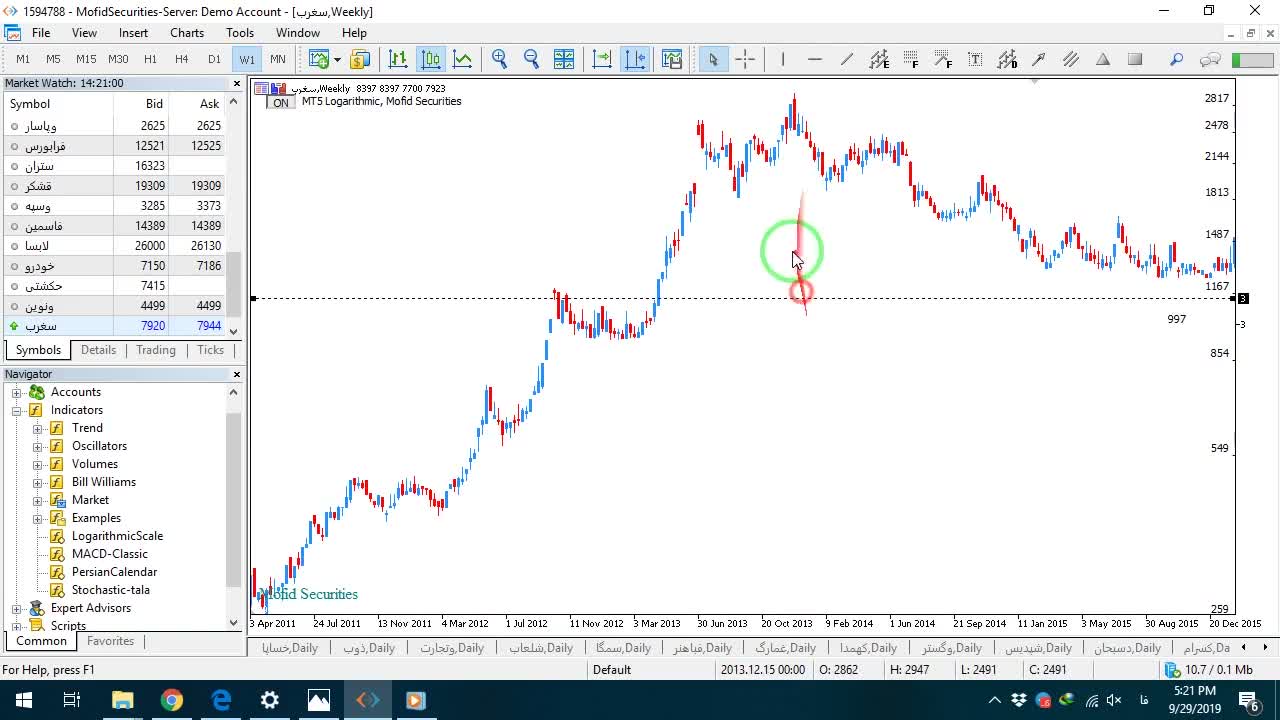
Task: Open the Charts menu
Action: pos(187,33)
